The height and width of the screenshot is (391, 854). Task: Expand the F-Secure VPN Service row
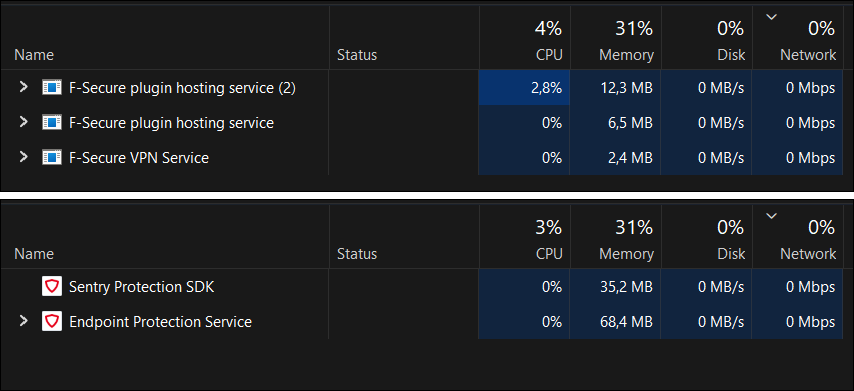click(x=23, y=157)
